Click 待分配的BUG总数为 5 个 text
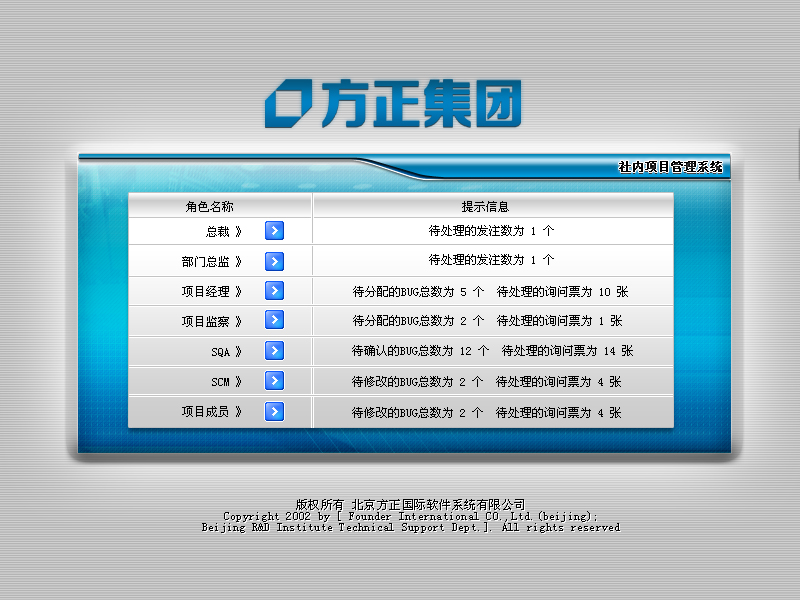 (x=418, y=292)
